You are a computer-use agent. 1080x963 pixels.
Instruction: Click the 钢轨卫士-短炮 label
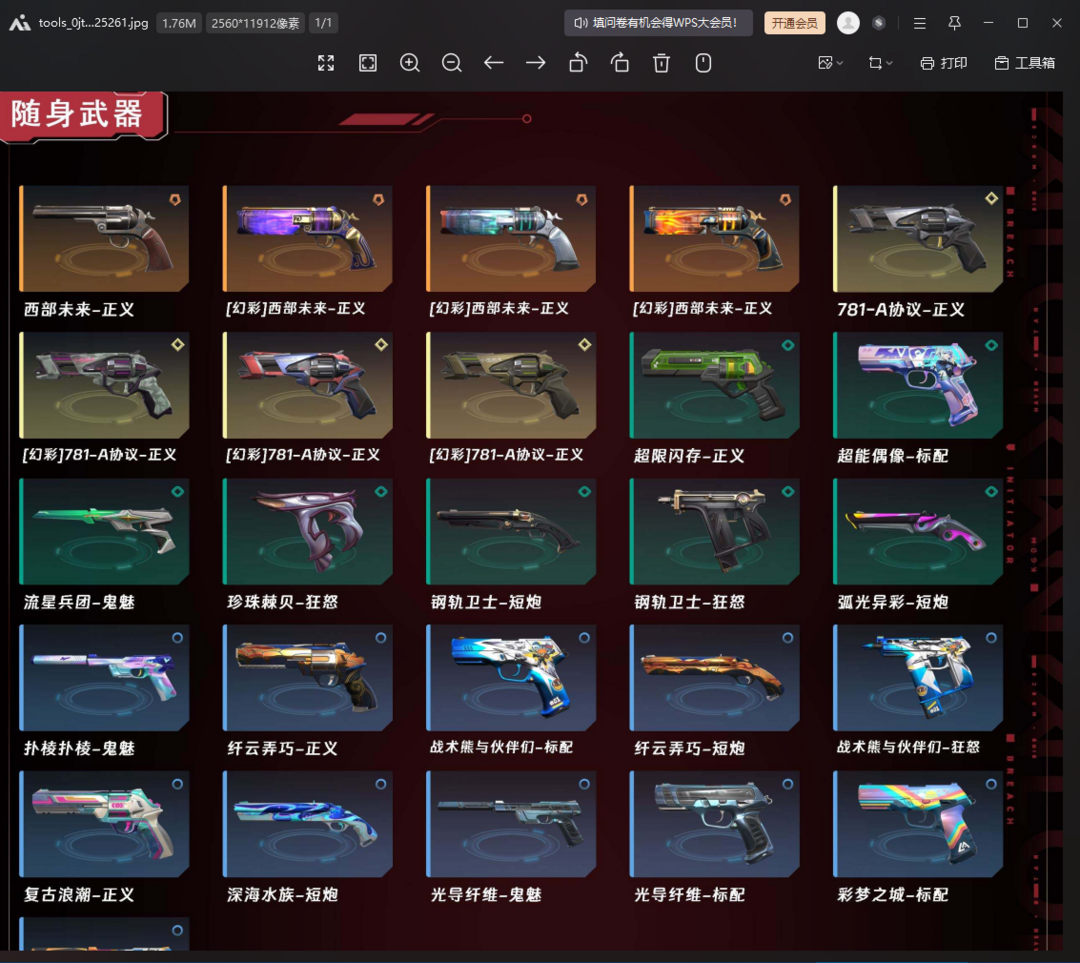pyautogui.click(x=486, y=602)
